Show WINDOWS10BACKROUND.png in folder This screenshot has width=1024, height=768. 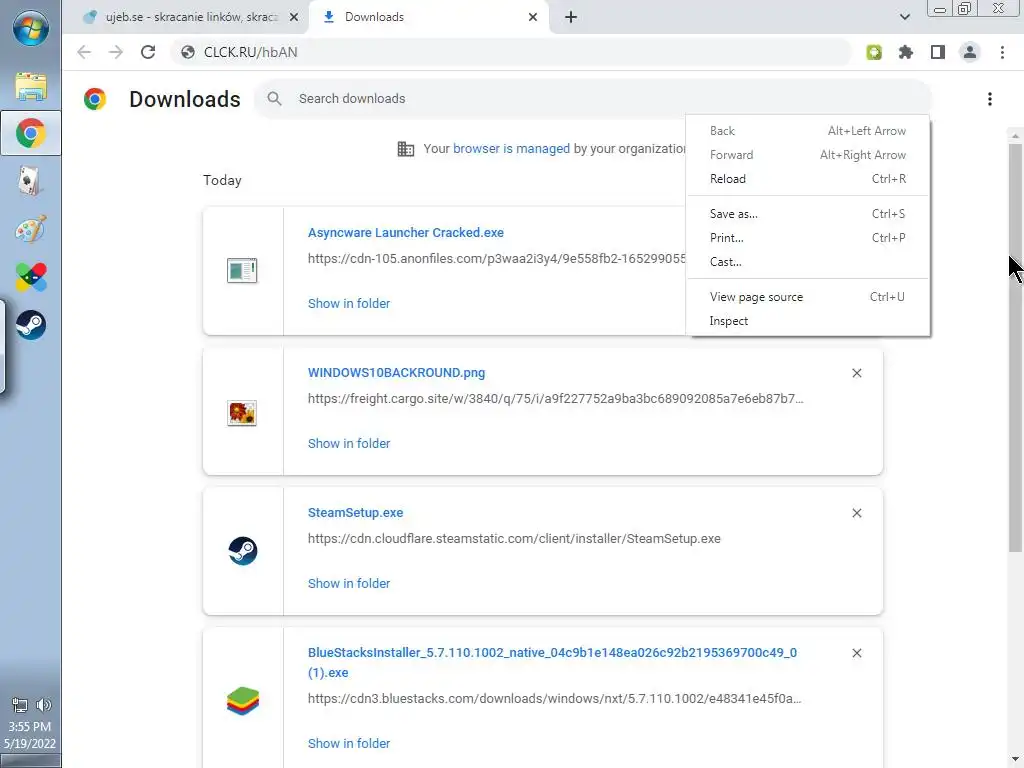click(349, 443)
